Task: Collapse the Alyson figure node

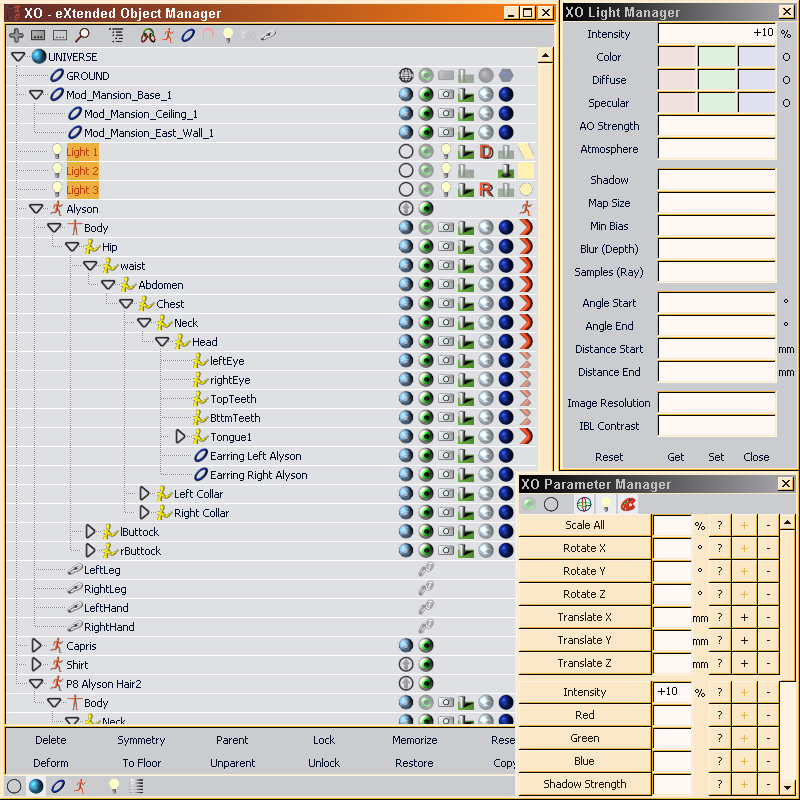Action: tap(36, 208)
